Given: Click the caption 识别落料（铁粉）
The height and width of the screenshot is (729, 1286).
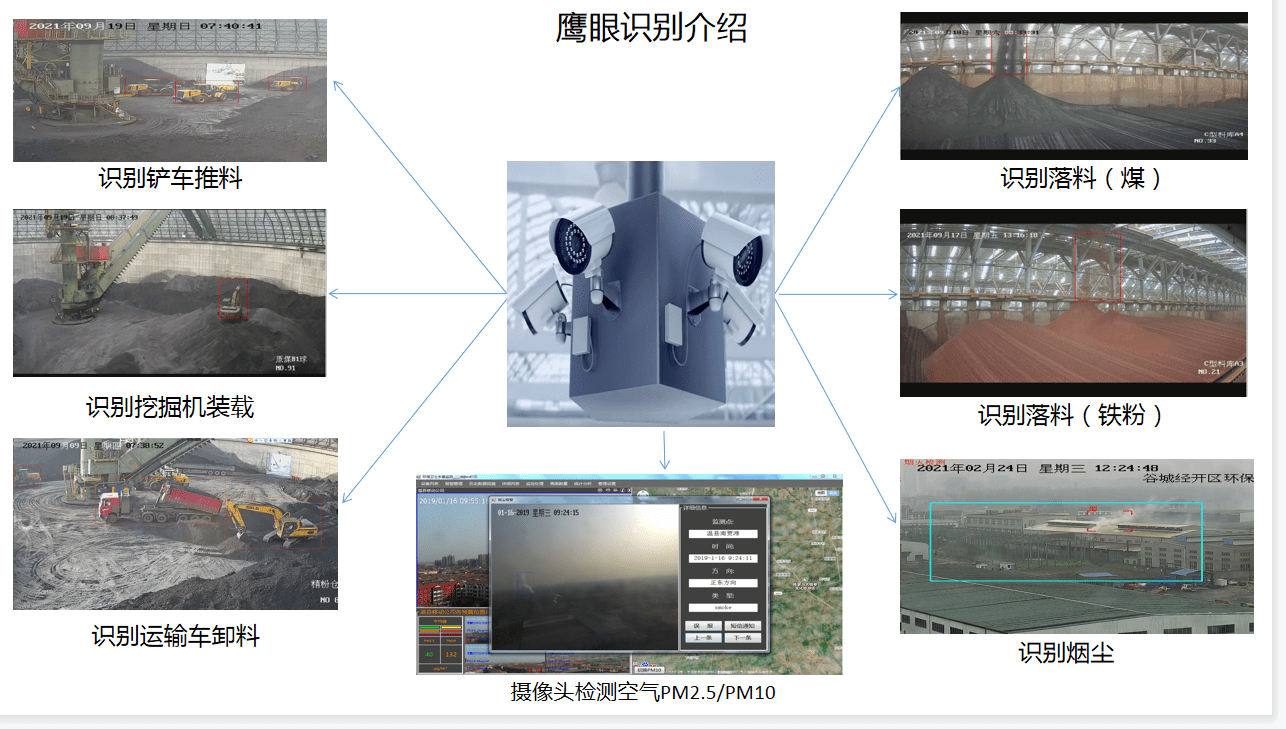Looking at the screenshot, I should [1071, 414].
